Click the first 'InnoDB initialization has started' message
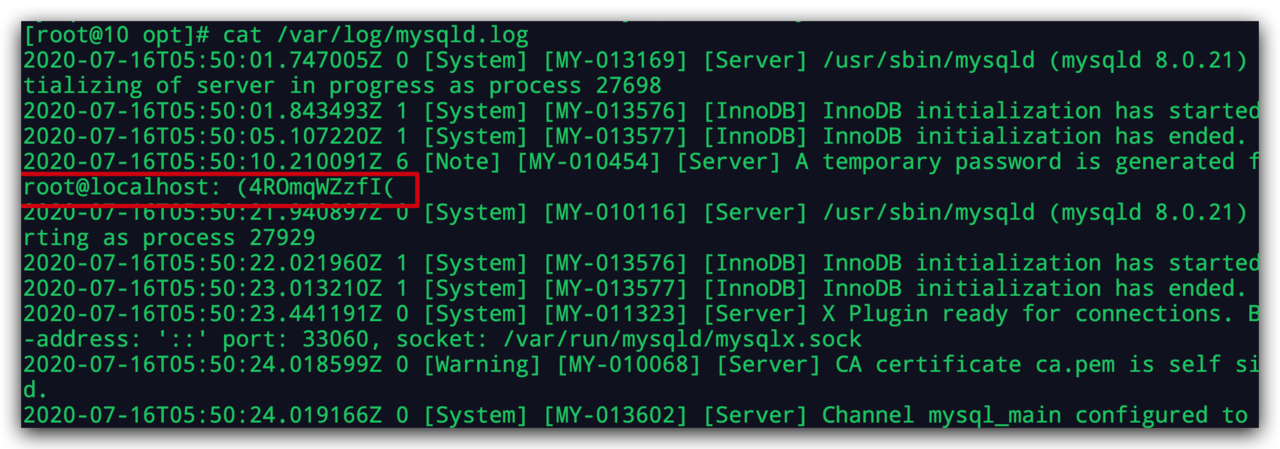The width and height of the screenshot is (1280, 449). [1038, 111]
